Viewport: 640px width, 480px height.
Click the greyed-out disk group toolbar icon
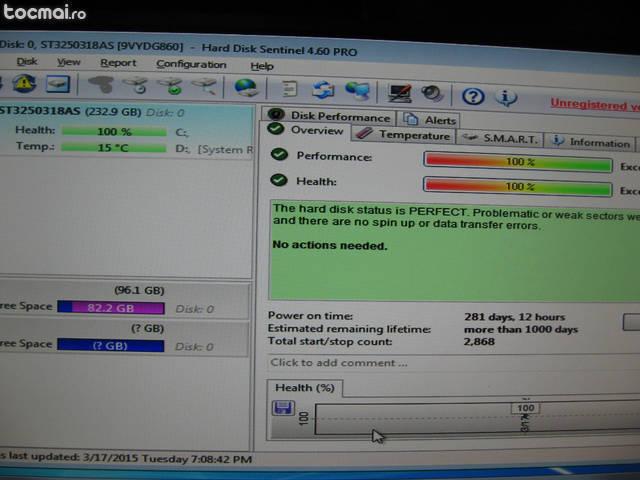pos(101,84)
